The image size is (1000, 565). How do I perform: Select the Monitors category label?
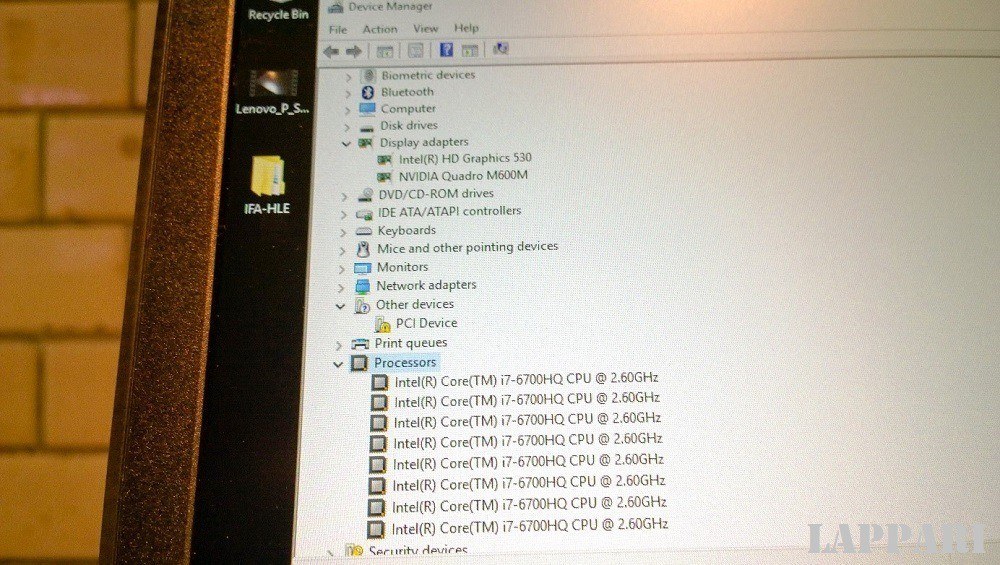[x=402, y=267]
